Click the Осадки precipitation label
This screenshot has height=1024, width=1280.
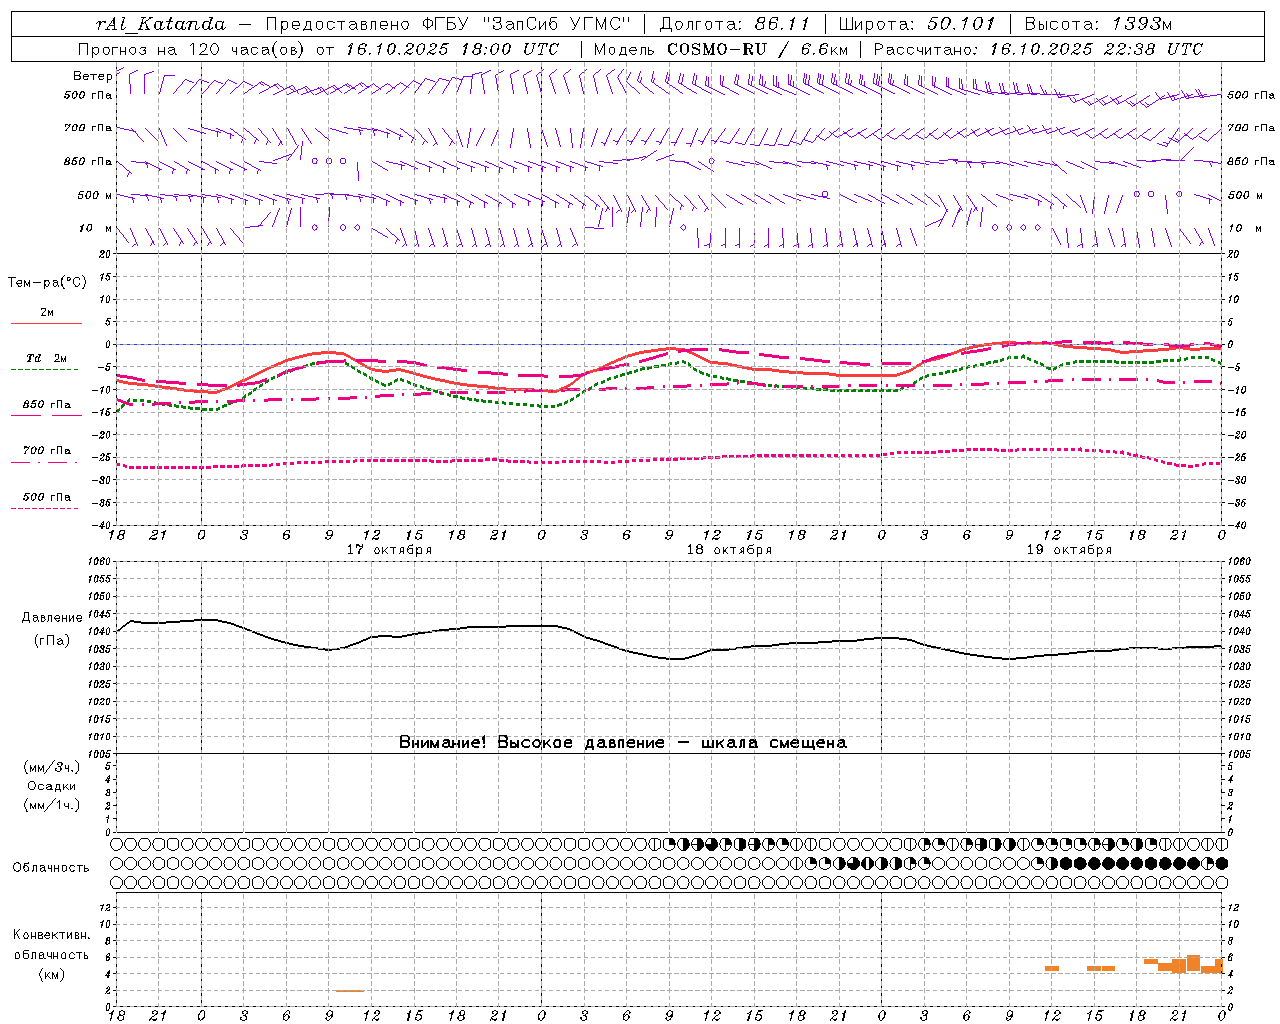point(52,786)
